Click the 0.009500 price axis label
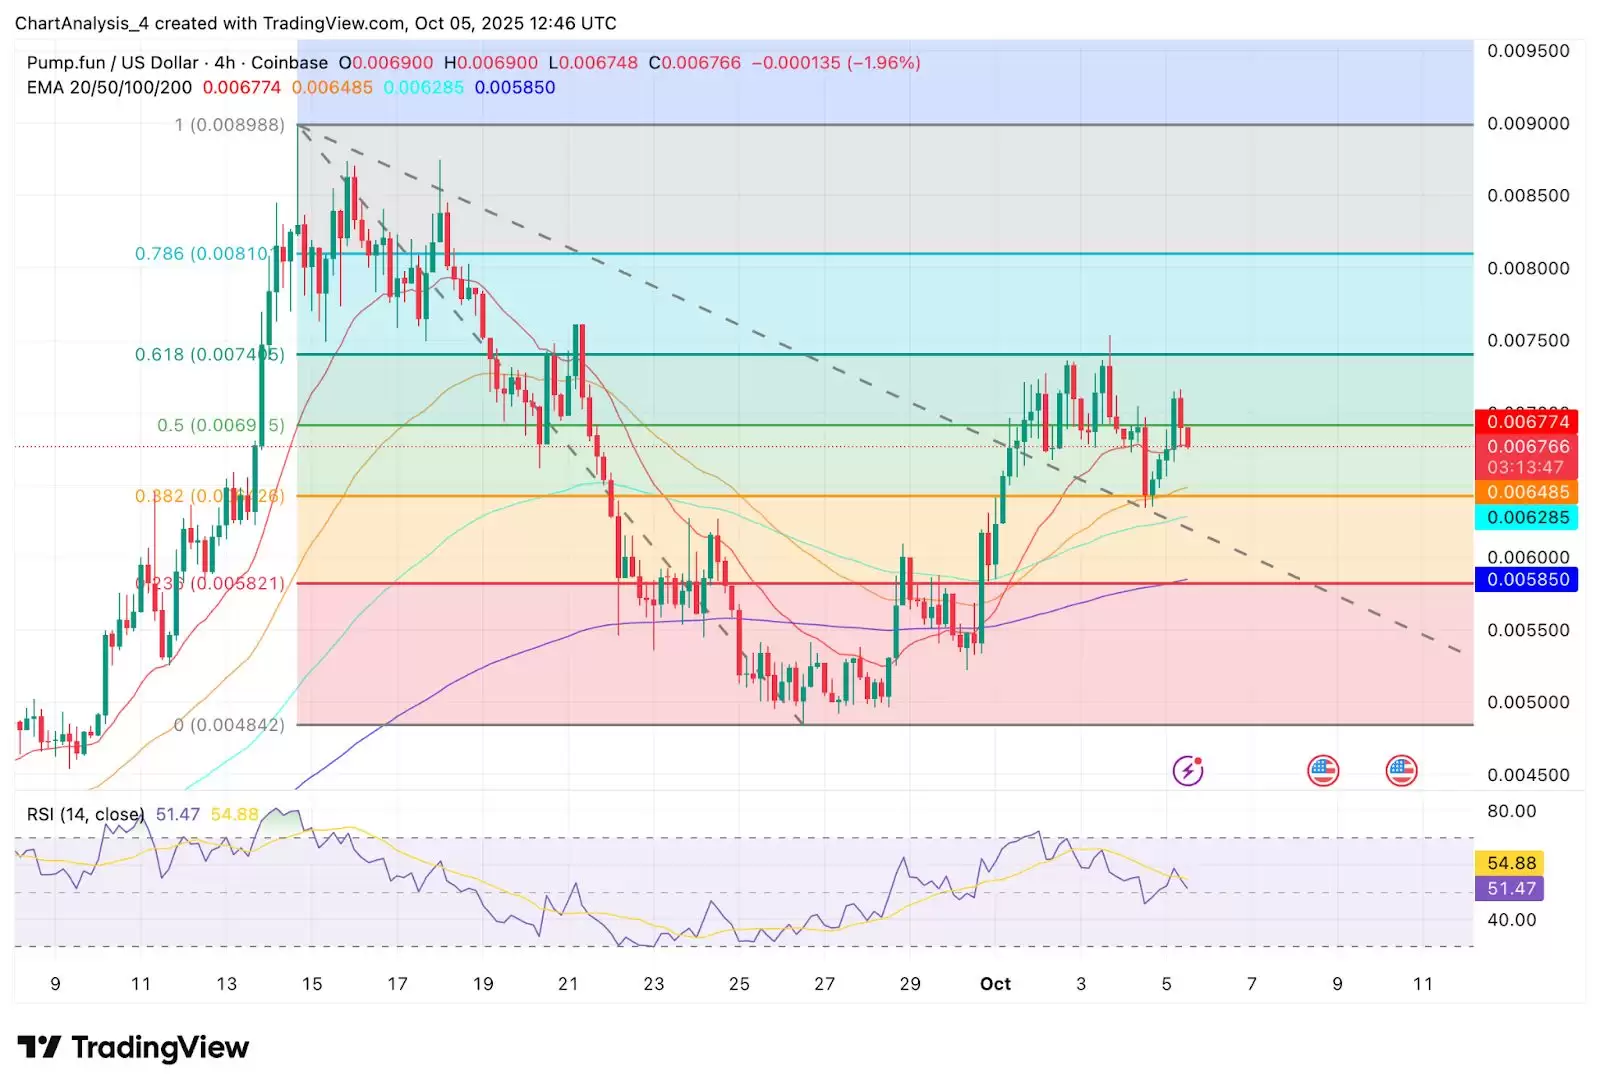Screen dimensions: 1600x1091 point(1528,51)
